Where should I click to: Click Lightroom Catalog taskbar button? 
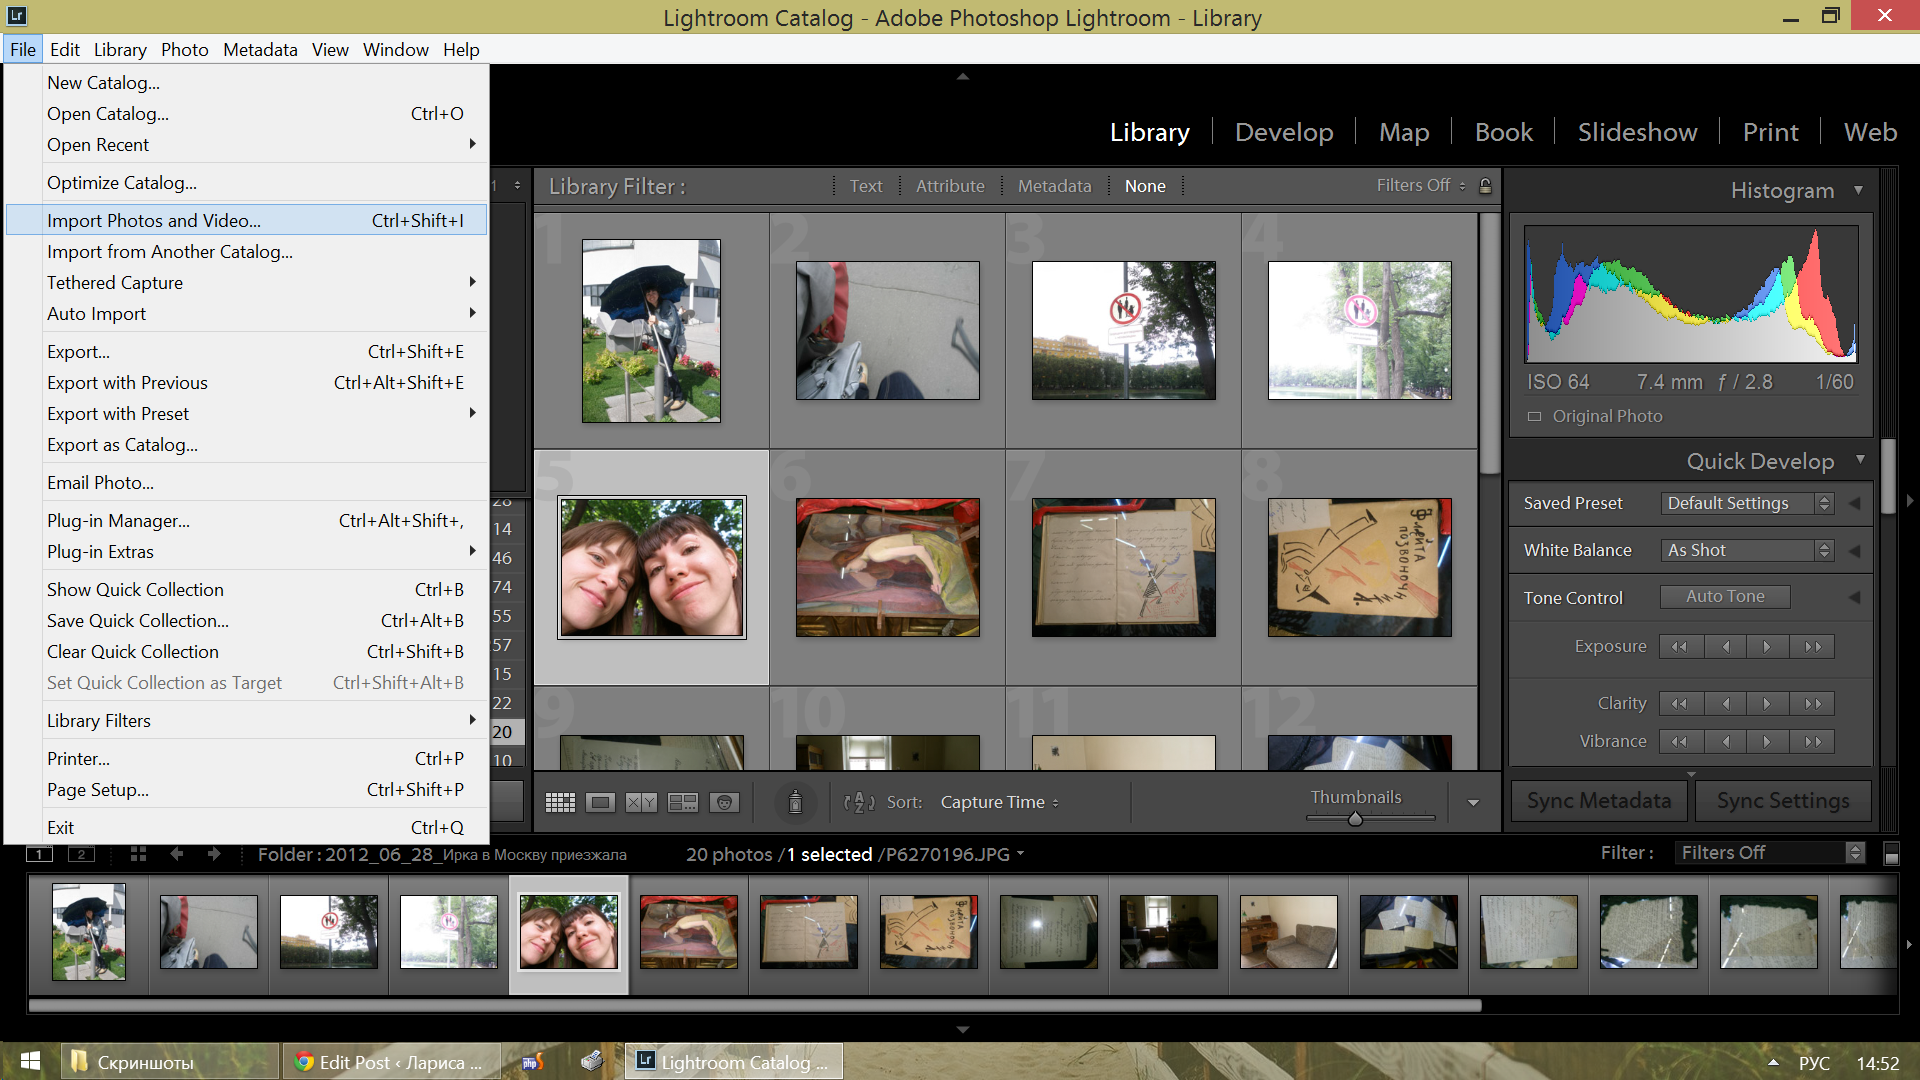coord(734,1062)
